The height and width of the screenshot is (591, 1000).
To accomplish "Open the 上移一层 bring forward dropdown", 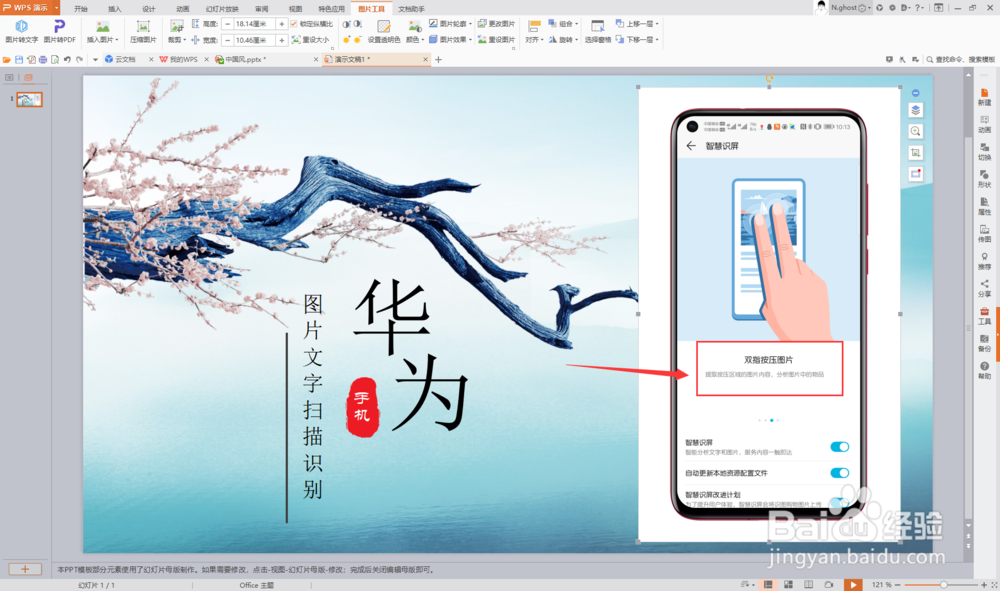I will (637, 24).
